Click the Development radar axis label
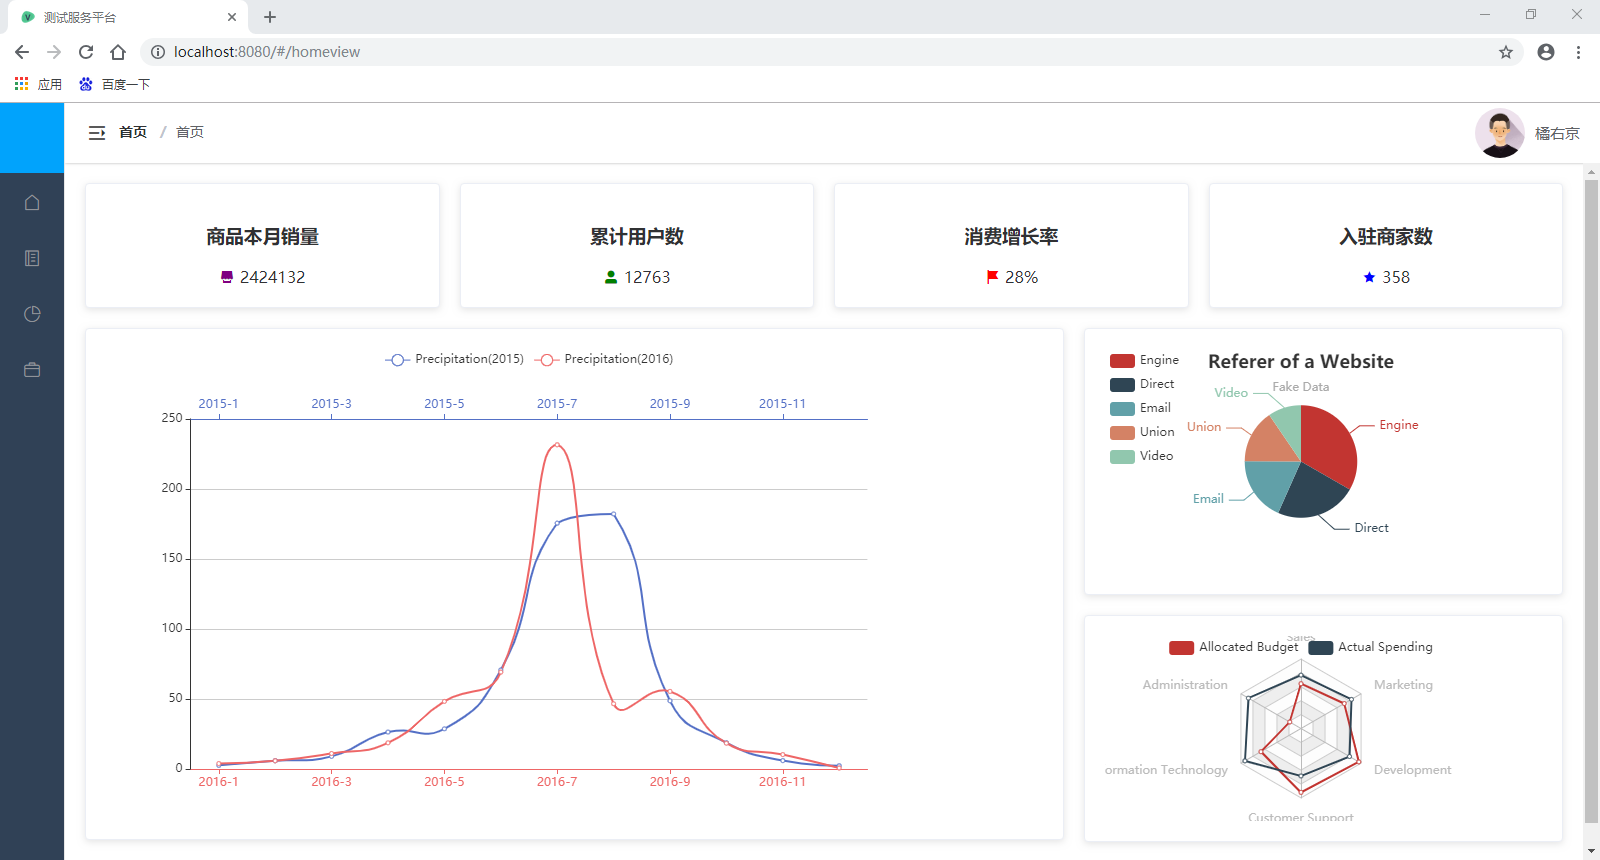Image resolution: width=1600 pixels, height=860 pixels. [x=1412, y=770]
